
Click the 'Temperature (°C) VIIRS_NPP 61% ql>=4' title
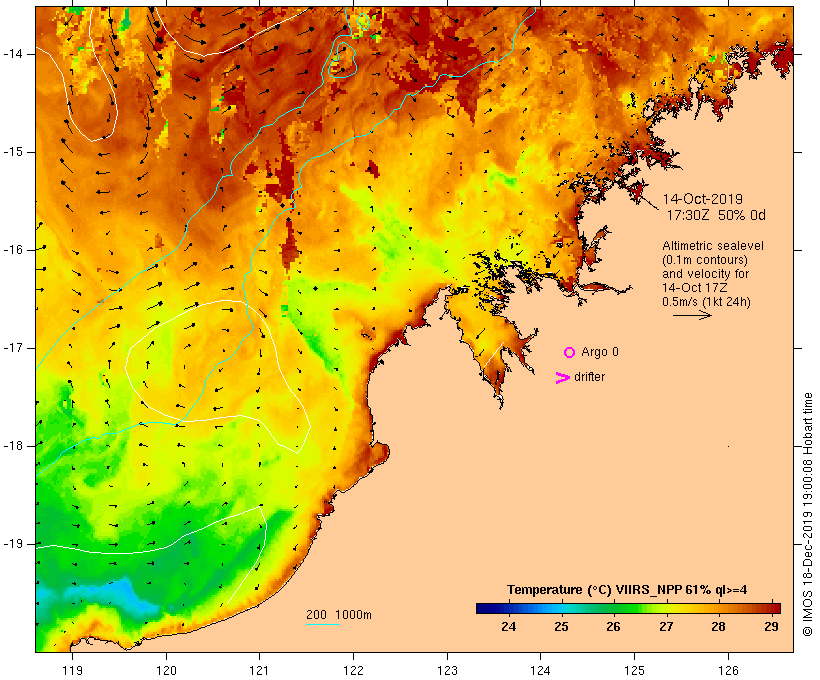tap(627, 590)
